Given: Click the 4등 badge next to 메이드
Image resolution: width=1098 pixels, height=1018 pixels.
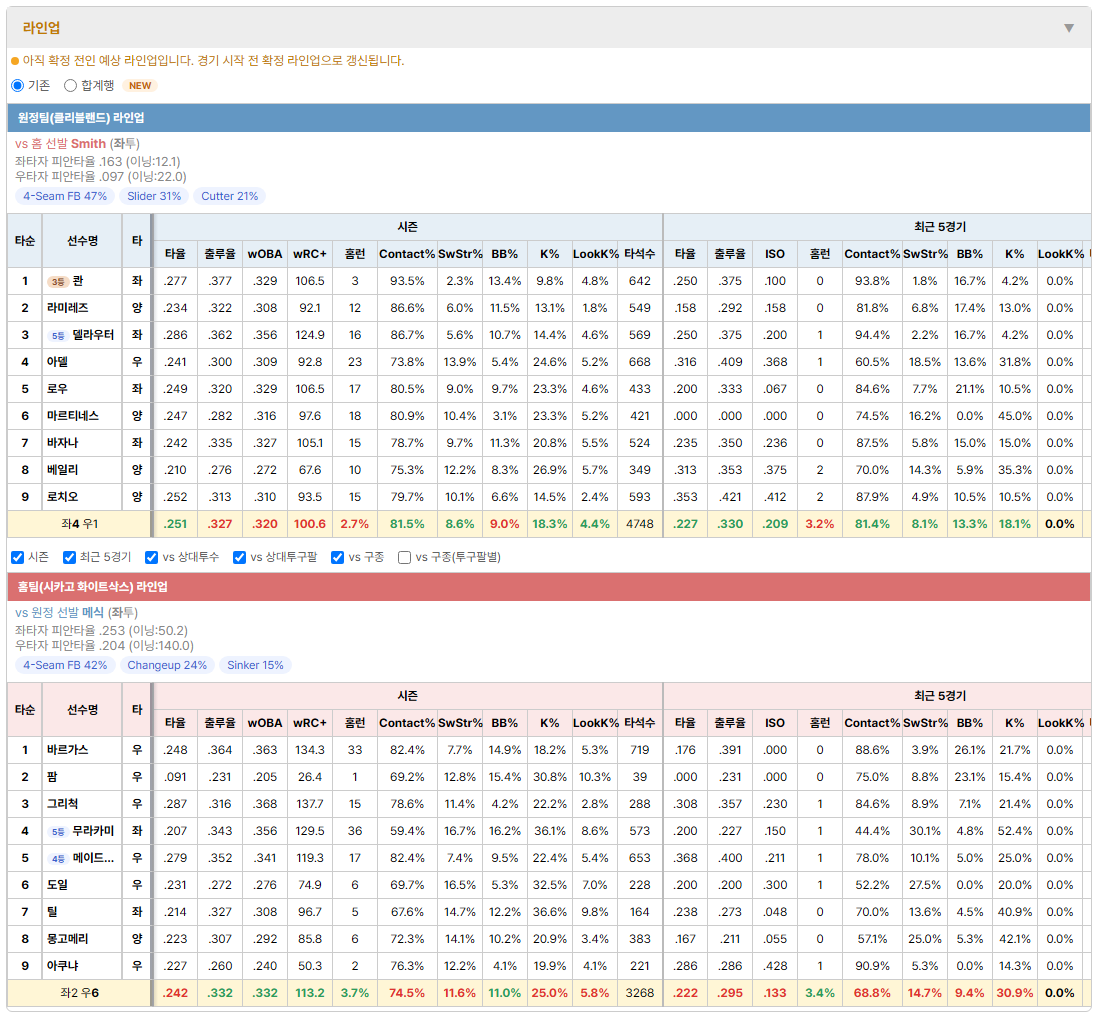Looking at the screenshot, I should click(57, 858).
